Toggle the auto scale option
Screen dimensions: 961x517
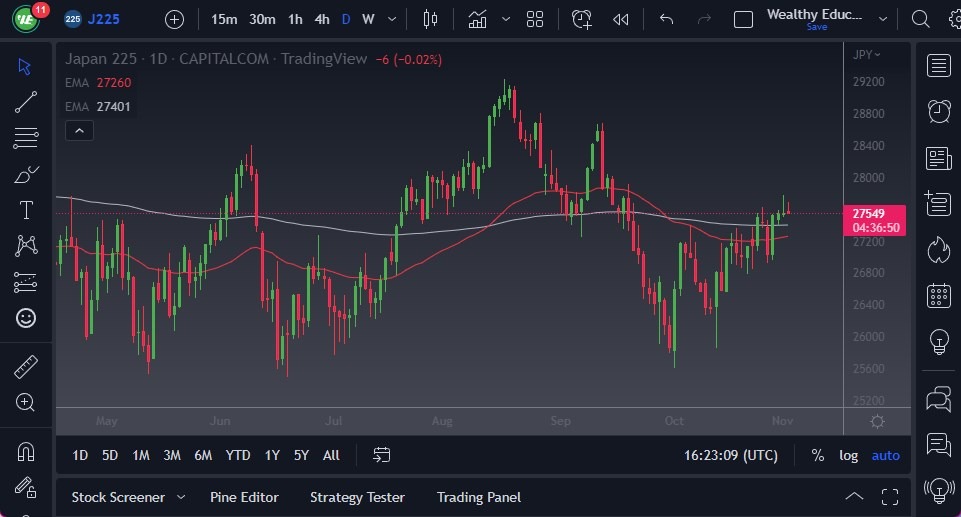(x=885, y=455)
